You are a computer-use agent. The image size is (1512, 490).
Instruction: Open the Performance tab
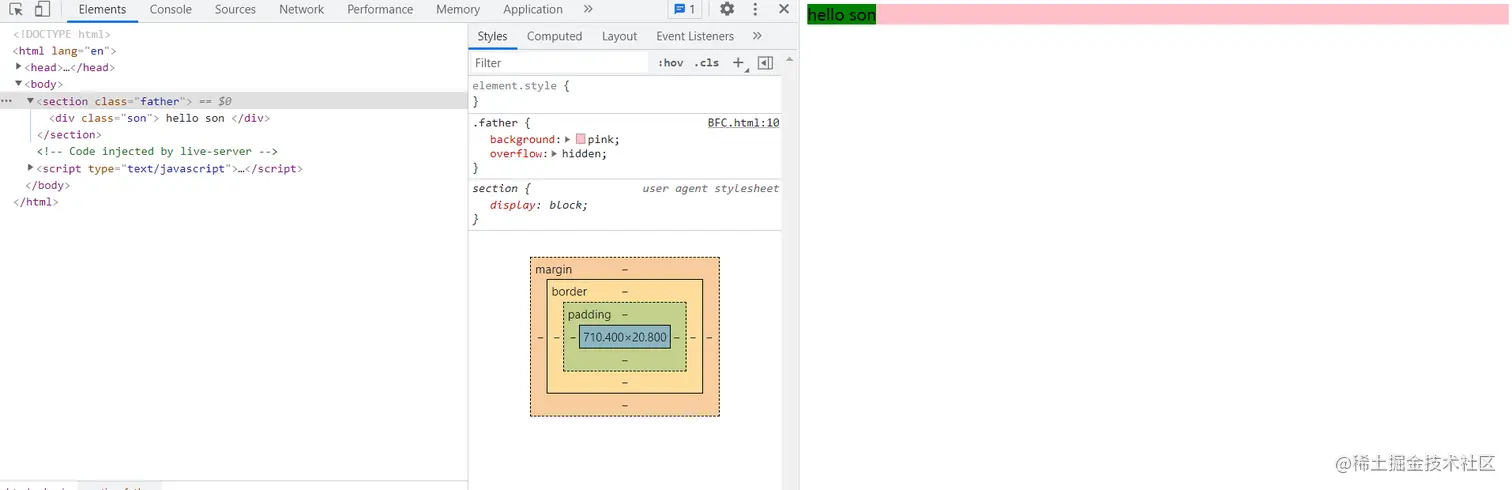tap(380, 10)
